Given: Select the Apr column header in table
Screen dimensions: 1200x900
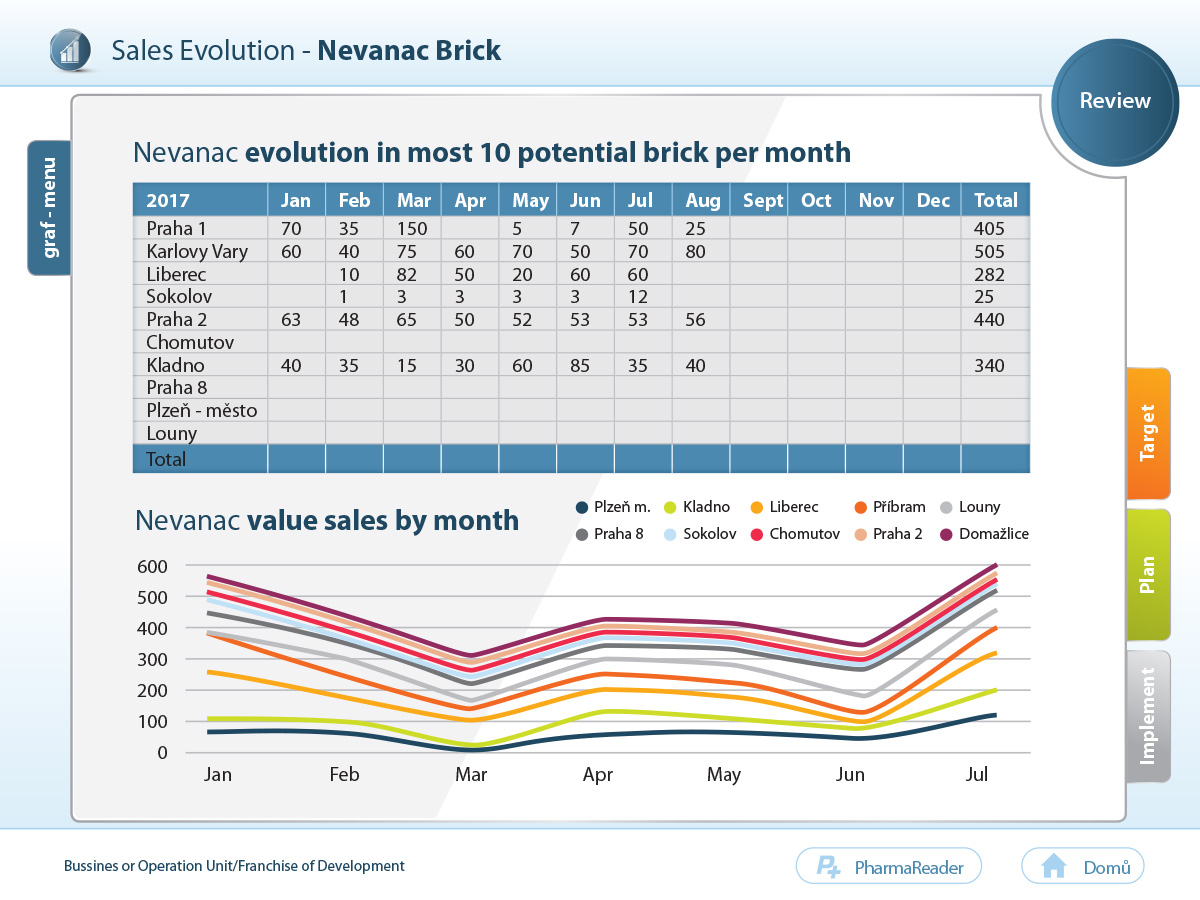Looking at the screenshot, I should pyautogui.click(x=470, y=199).
